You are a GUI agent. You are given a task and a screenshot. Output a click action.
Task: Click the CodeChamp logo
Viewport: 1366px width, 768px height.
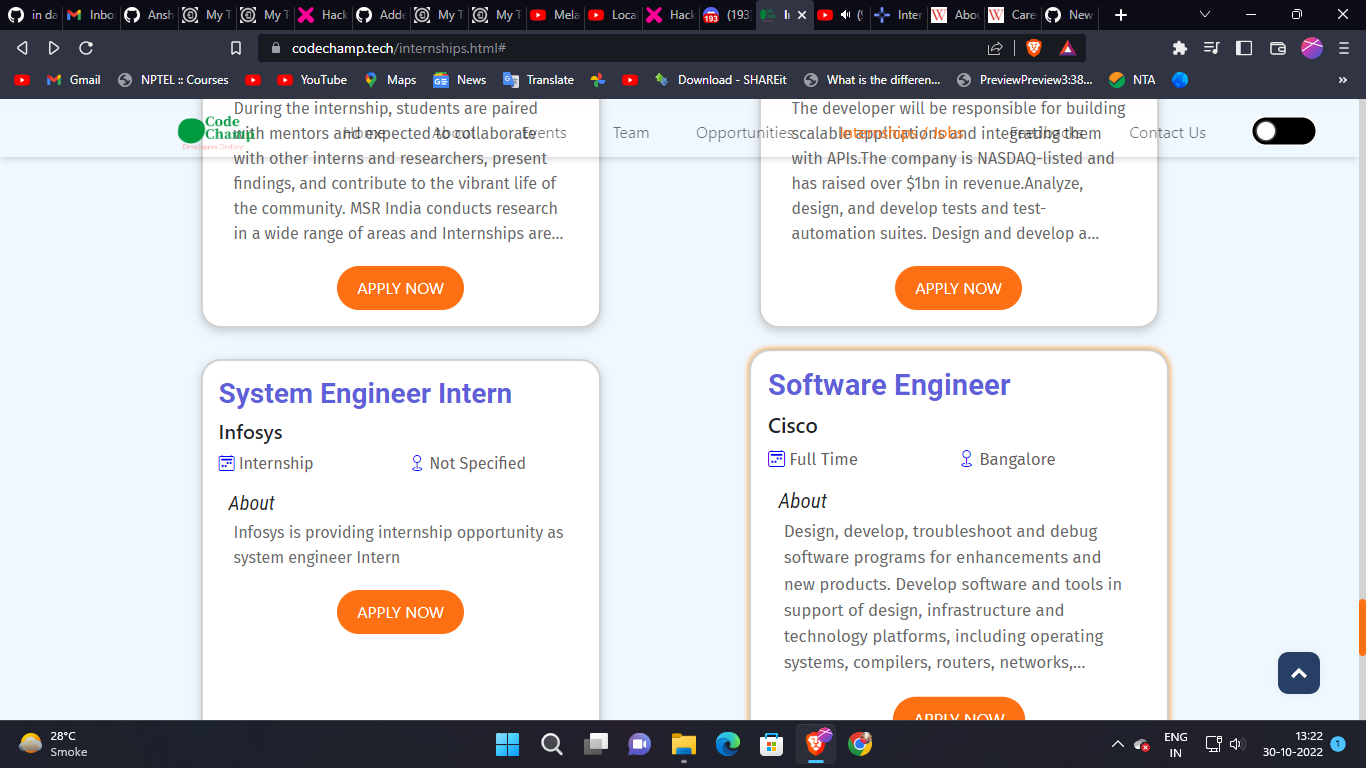click(216, 133)
